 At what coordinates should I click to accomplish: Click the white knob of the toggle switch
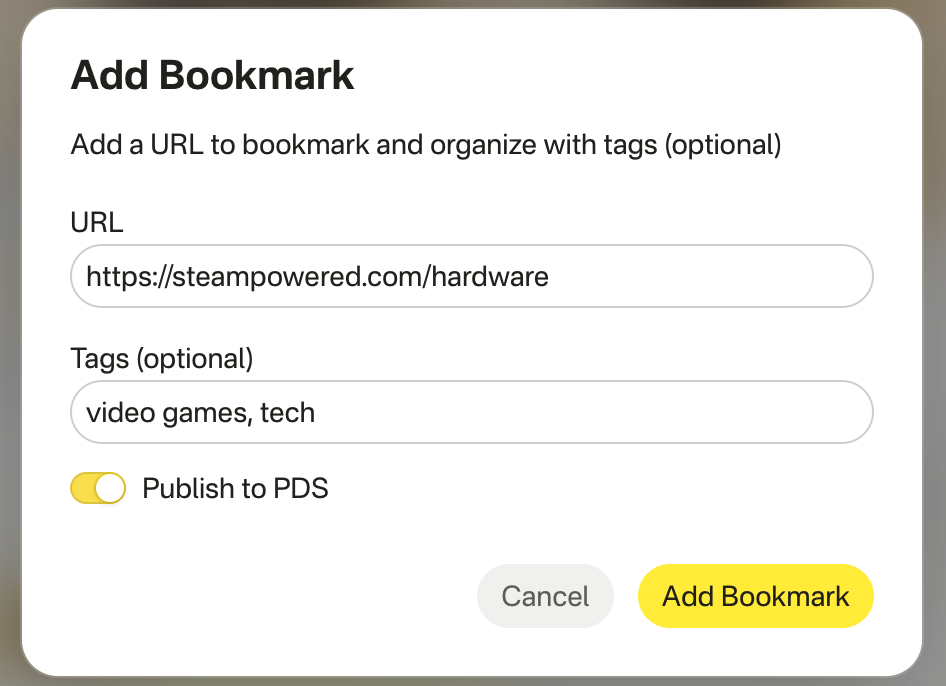[x=110, y=488]
